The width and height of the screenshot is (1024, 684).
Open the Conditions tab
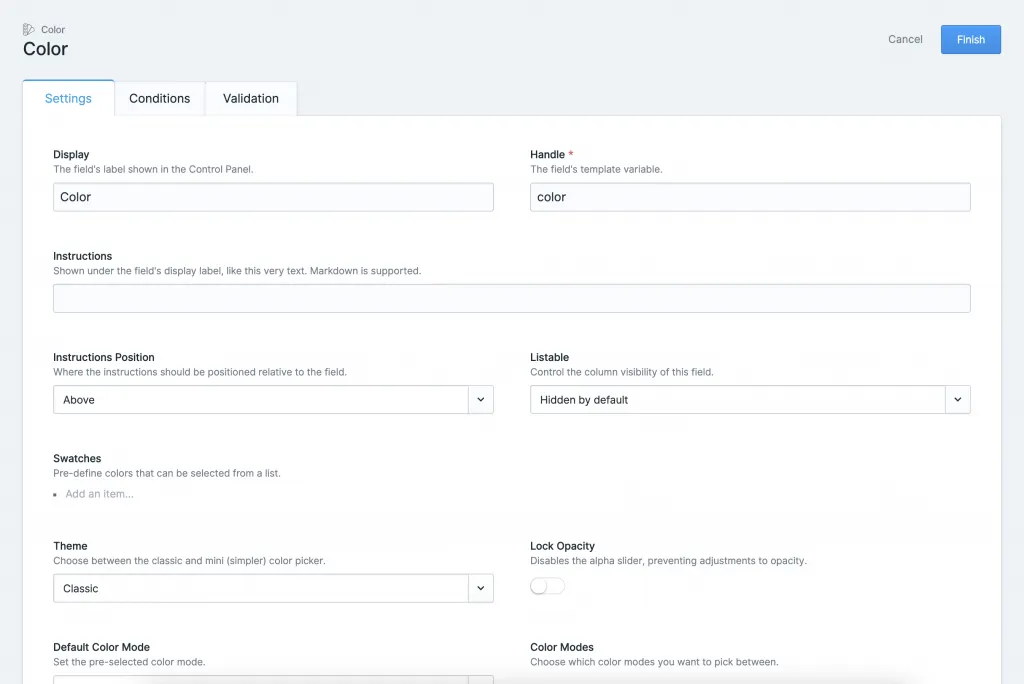click(159, 99)
